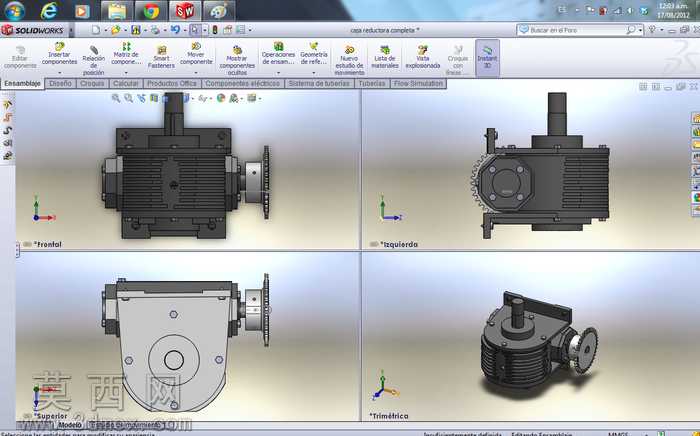Open Windows Start menu orb
Viewport: 700px width, 436px height.
pyautogui.click(x=14, y=11)
